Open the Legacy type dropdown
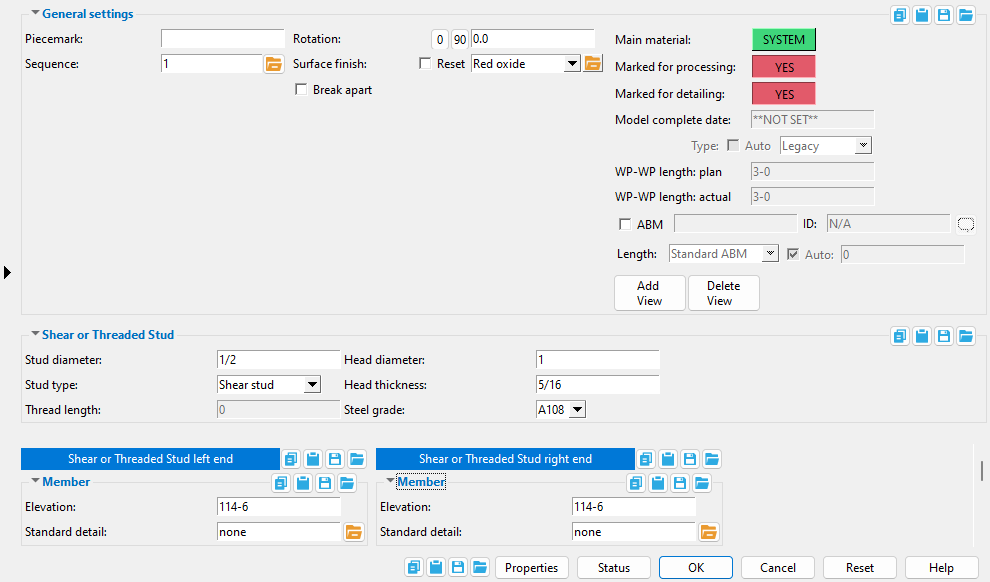Image resolution: width=990 pixels, height=582 pixels. click(863, 146)
